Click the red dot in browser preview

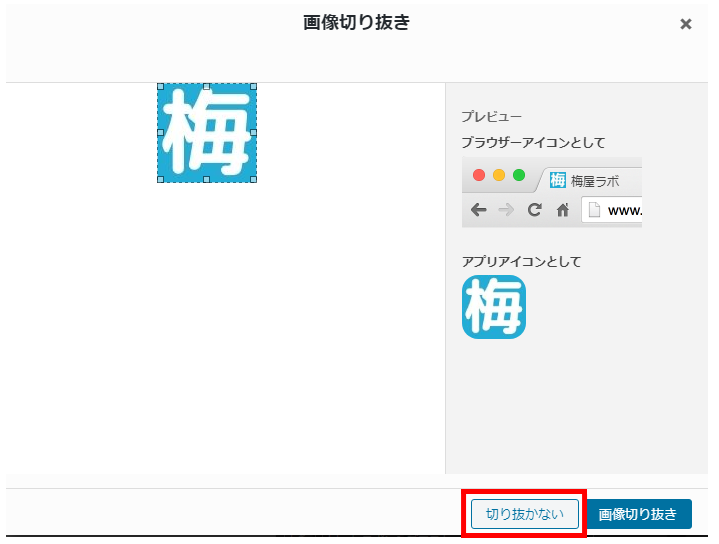[x=479, y=175]
